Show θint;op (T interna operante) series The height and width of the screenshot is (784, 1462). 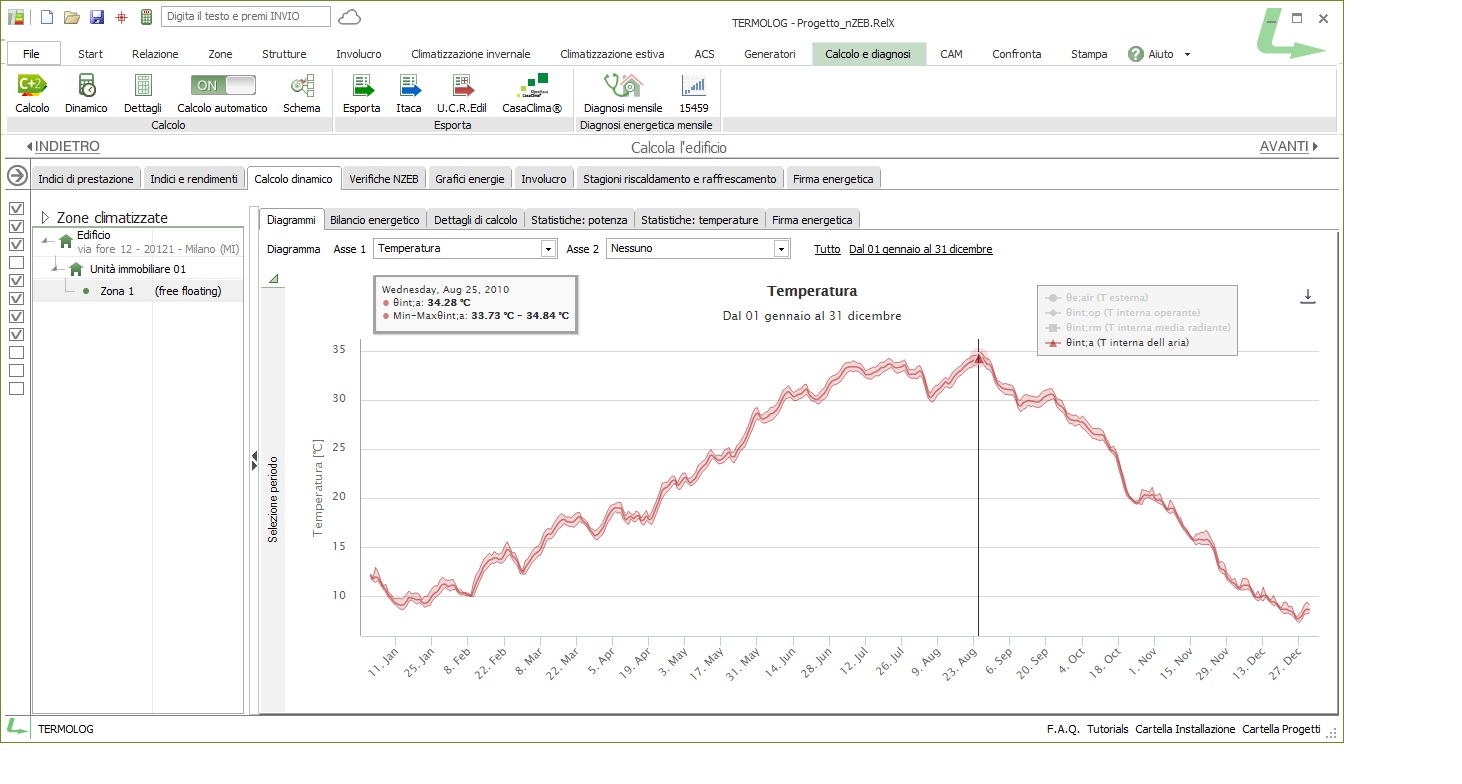coord(1121,312)
